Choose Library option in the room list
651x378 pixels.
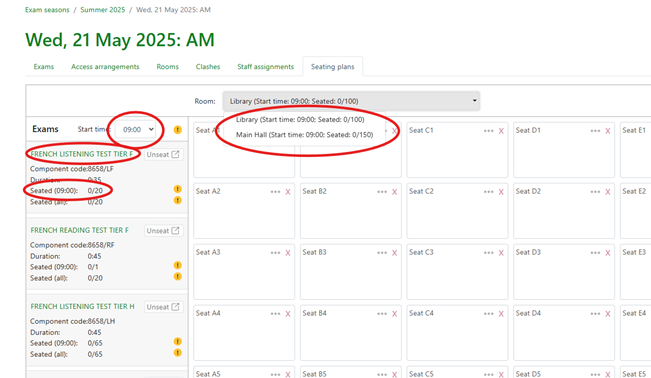point(300,120)
